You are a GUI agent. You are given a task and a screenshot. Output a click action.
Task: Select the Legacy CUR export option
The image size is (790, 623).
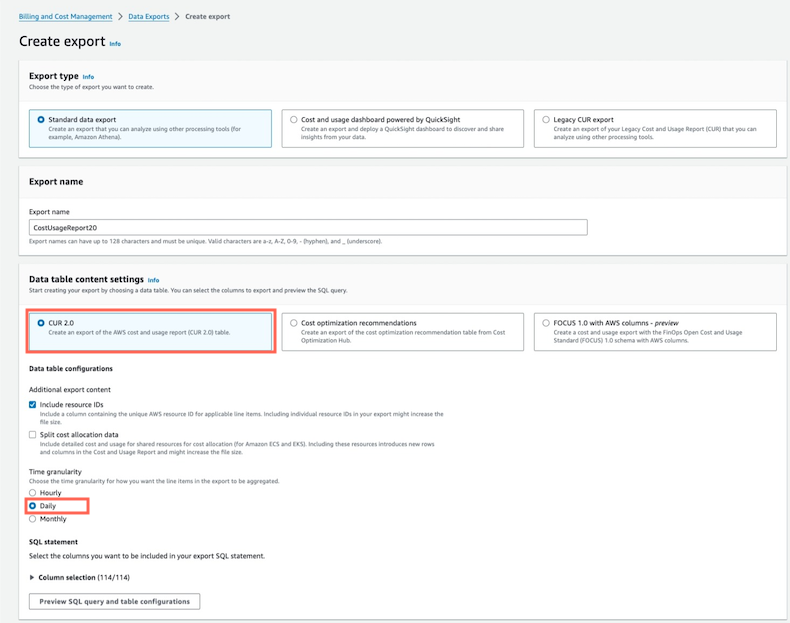point(546,120)
